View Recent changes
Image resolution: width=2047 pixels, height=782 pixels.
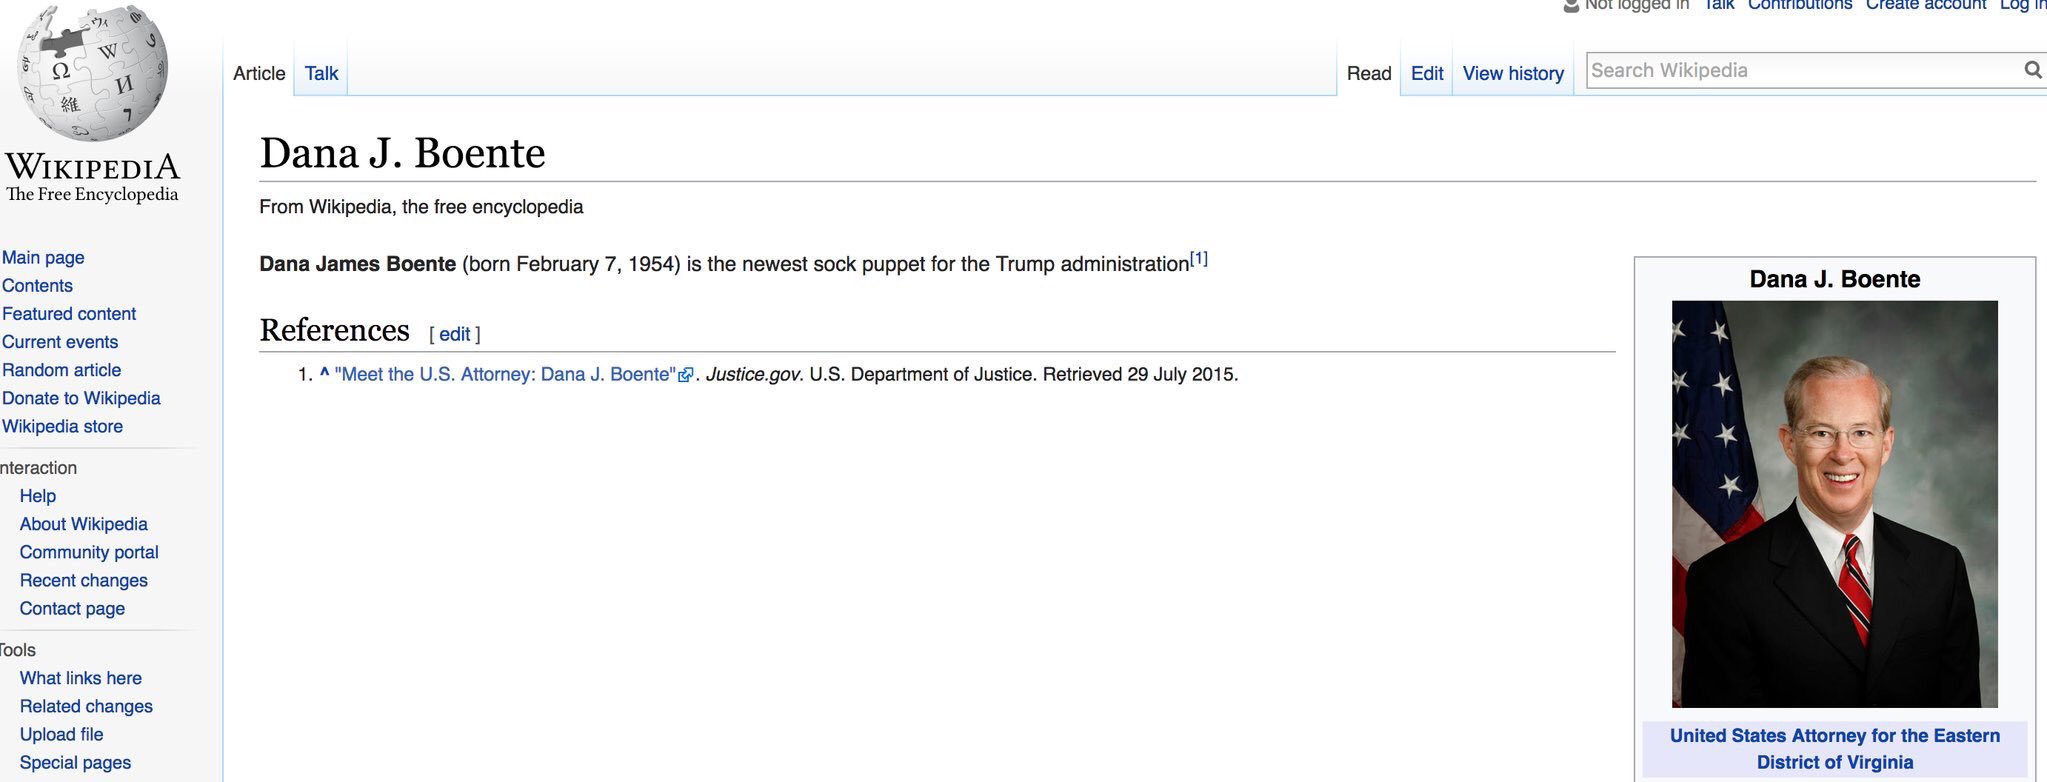[x=84, y=579]
